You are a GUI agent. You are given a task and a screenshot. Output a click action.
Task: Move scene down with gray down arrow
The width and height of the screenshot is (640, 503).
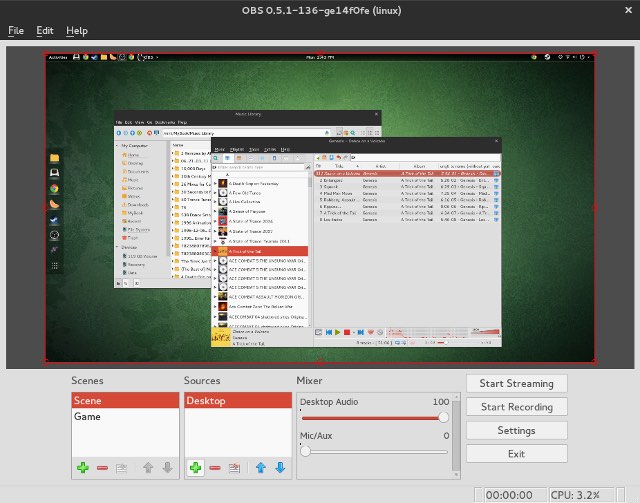pos(167,468)
